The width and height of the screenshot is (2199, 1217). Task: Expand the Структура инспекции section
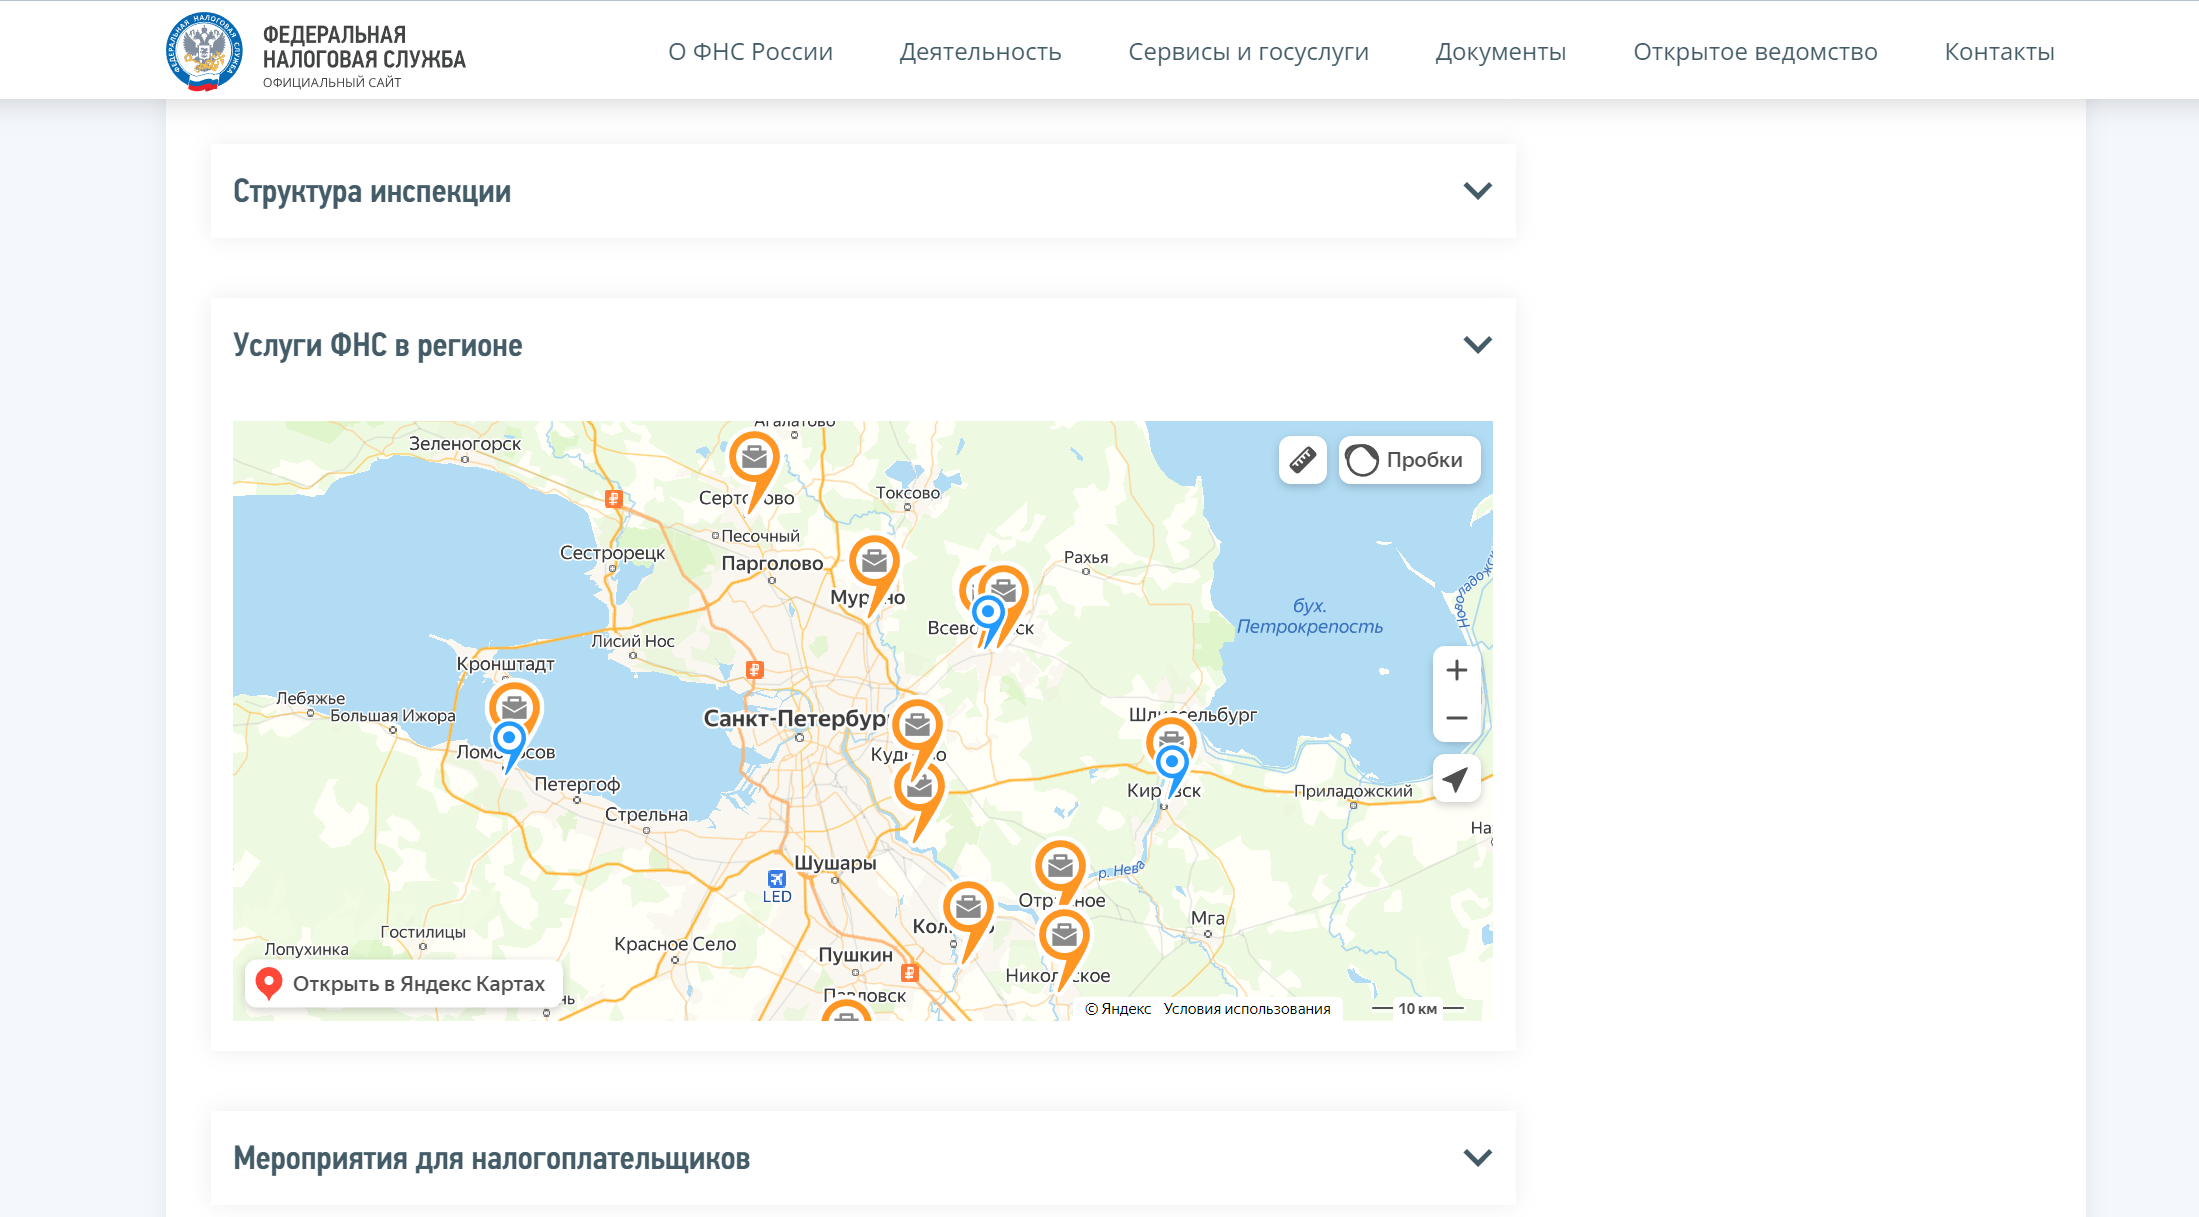click(863, 191)
